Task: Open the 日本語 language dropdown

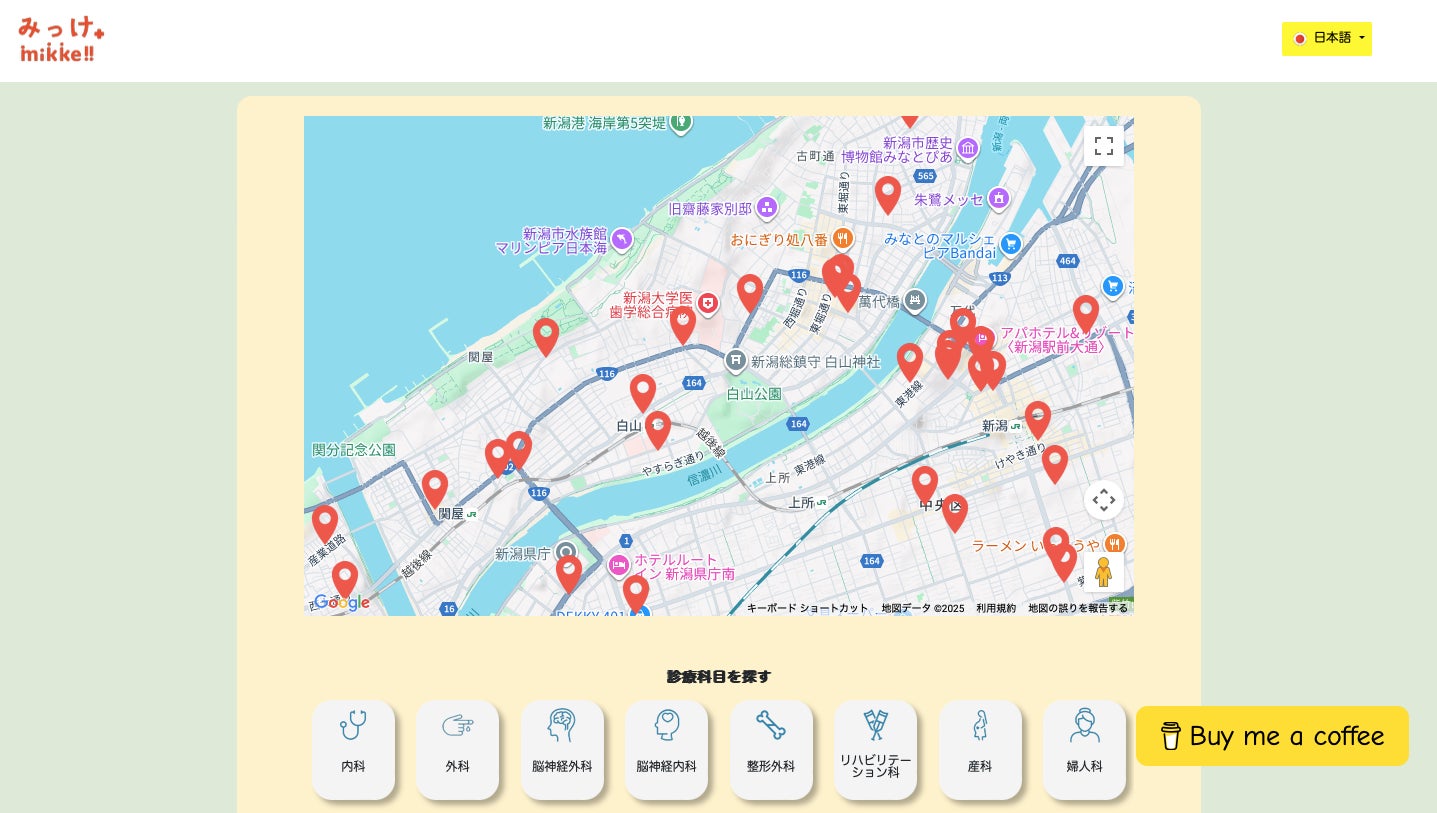Action: point(1326,39)
